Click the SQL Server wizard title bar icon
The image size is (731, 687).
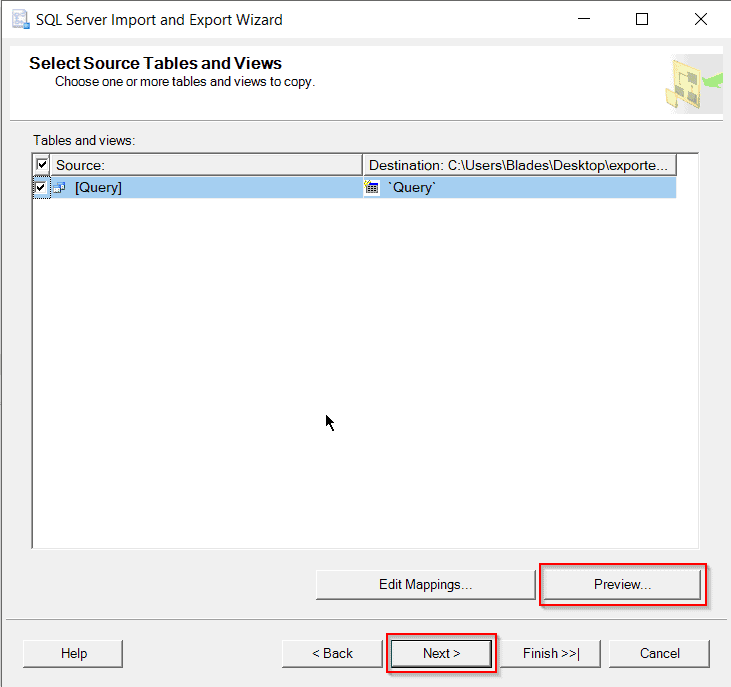21,20
